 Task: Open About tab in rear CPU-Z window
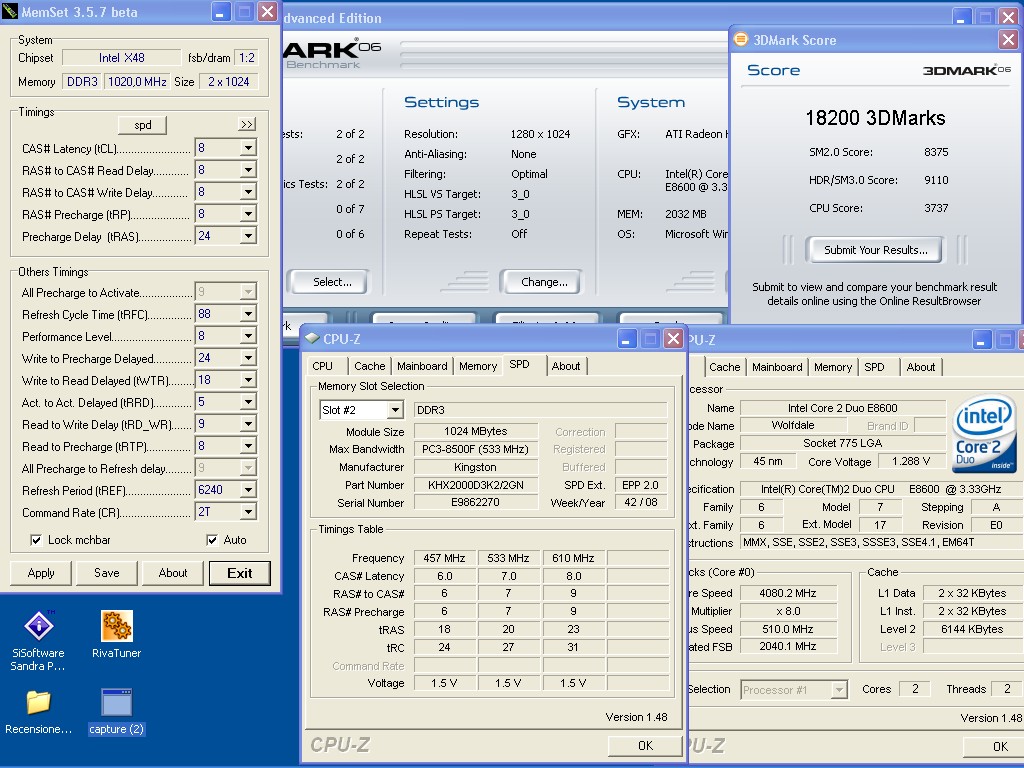[921, 367]
